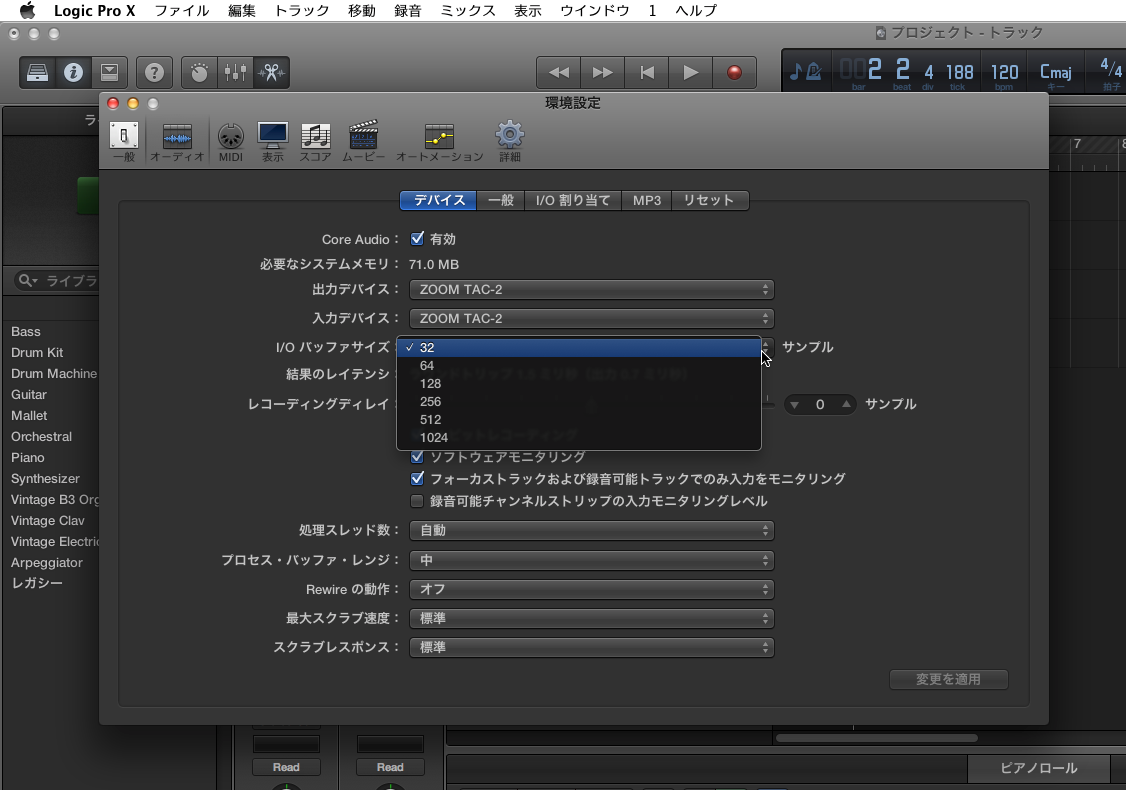Start playback with Play button
This screenshot has height=790, width=1126.
coord(690,73)
